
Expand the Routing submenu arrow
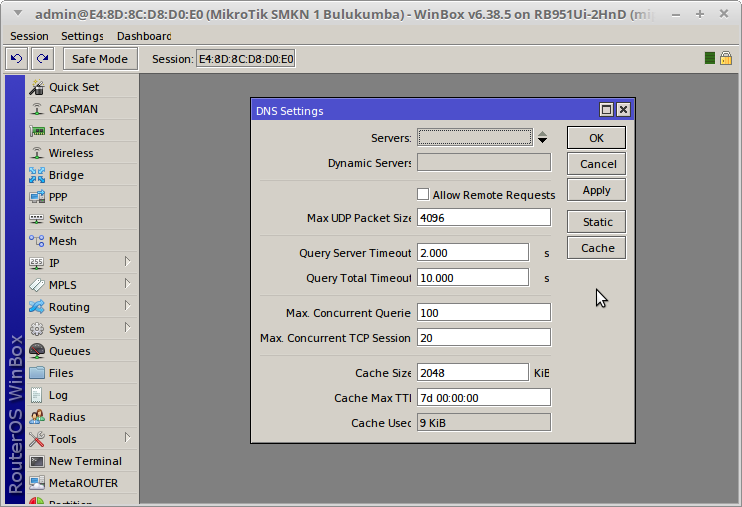tap(127, 305)
